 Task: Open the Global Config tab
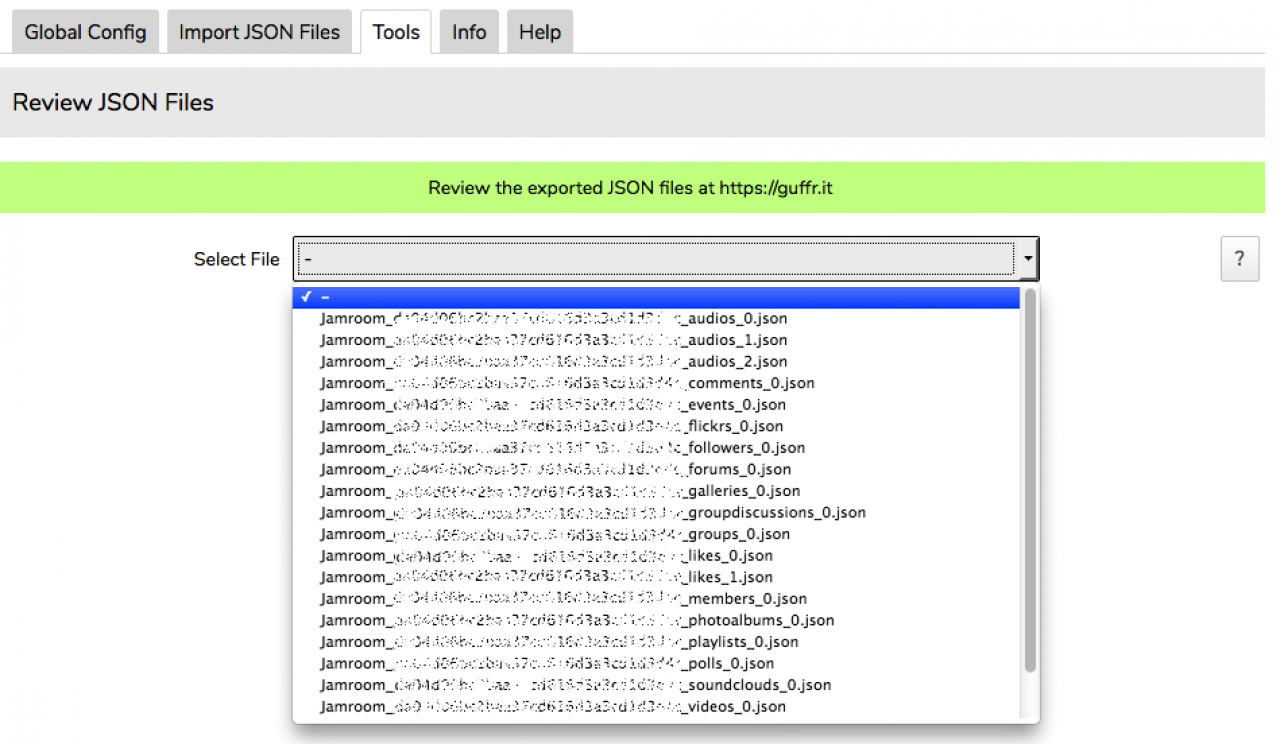(x=85, y=32)
